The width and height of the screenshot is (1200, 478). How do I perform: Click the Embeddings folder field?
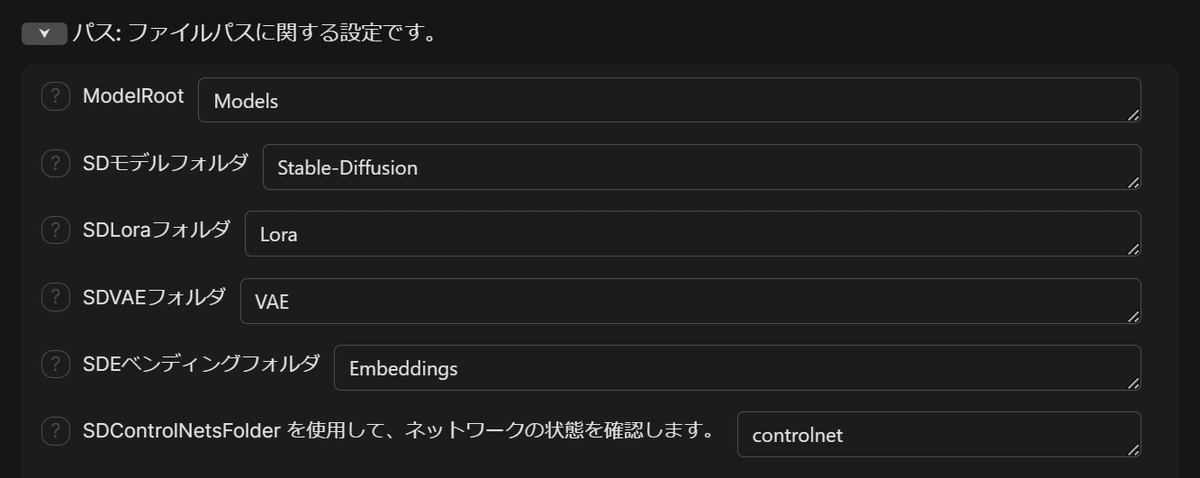click(x=735, y=368)
